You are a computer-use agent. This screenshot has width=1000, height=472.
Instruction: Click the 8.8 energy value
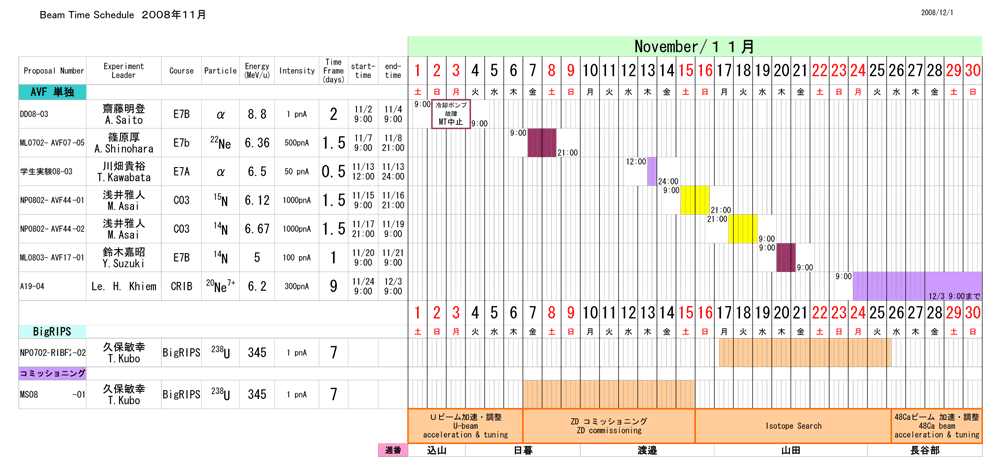[x=257, y=114]
